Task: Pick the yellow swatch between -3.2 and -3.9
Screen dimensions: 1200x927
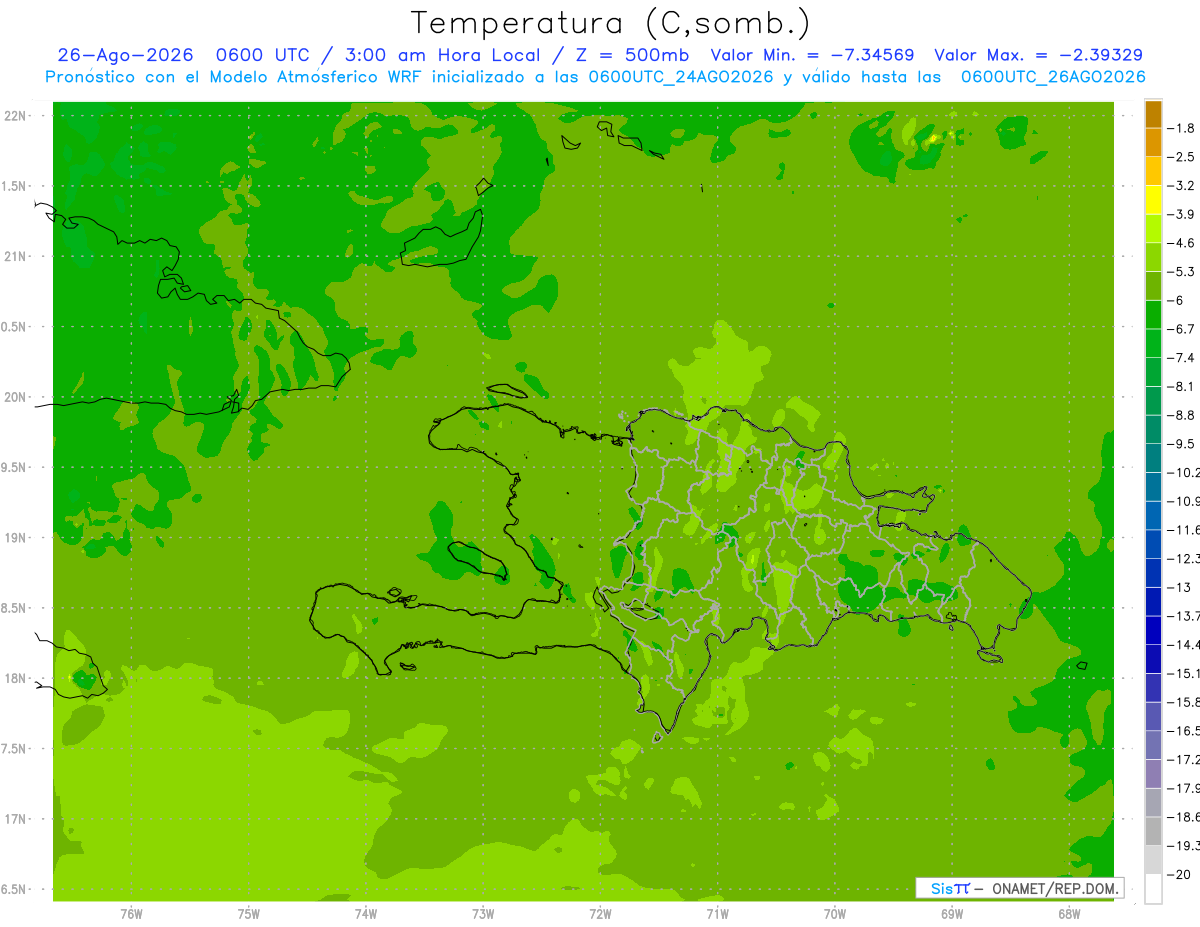Action: point(1153,200)
